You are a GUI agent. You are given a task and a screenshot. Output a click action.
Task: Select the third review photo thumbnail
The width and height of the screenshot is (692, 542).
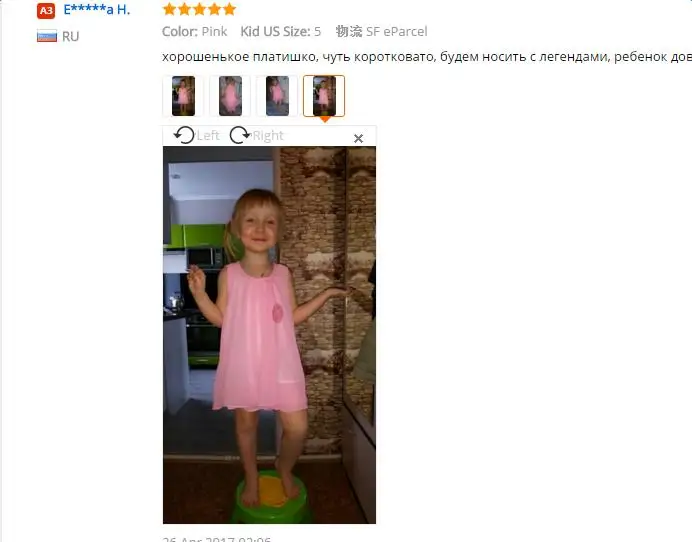(277, 96)
